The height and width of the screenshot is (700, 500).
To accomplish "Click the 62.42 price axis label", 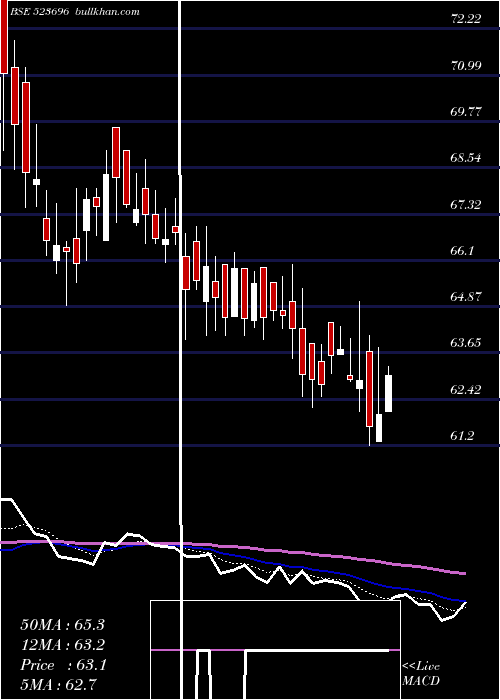I will point(466,390).
